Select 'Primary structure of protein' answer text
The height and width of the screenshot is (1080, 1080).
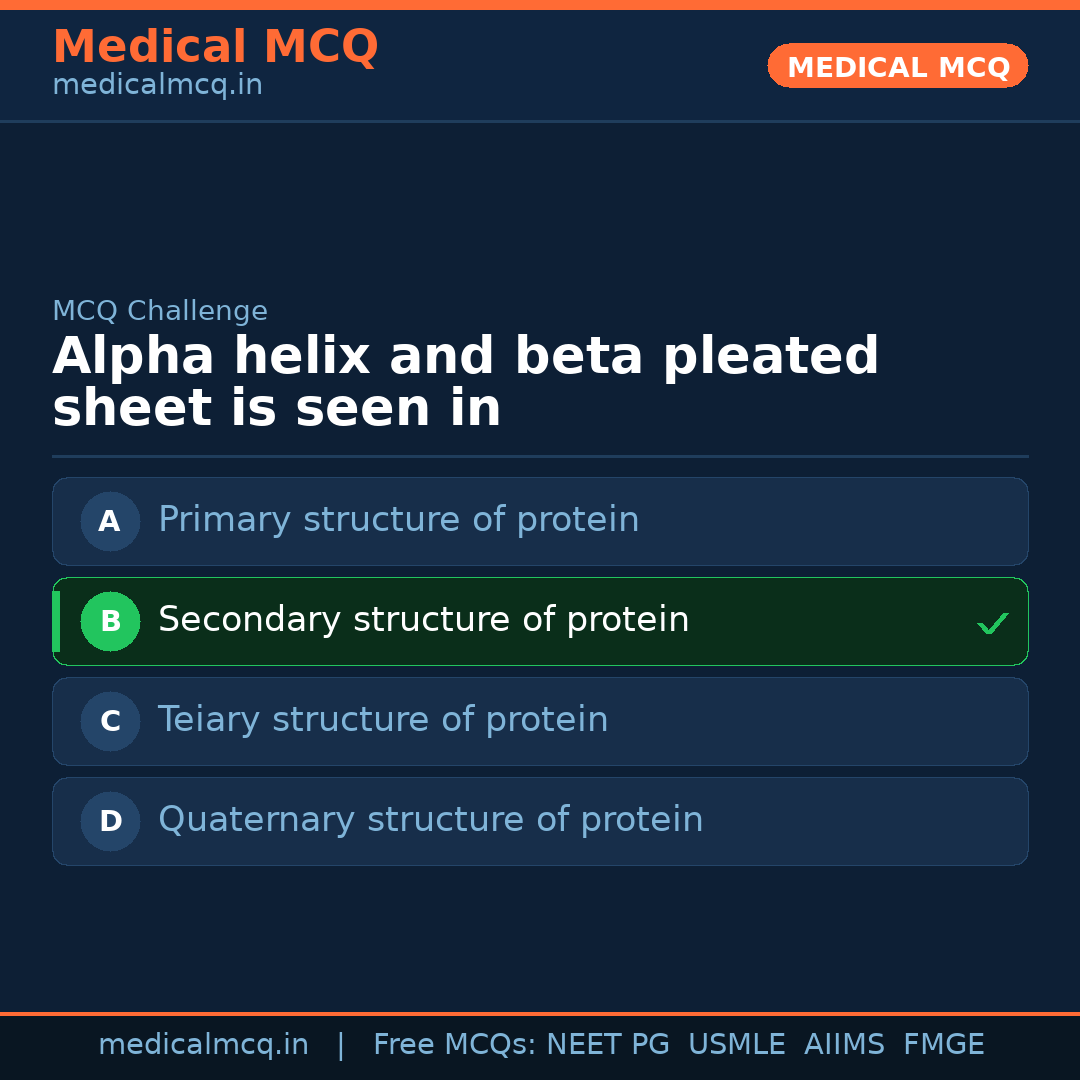click(x=398, y=520)
